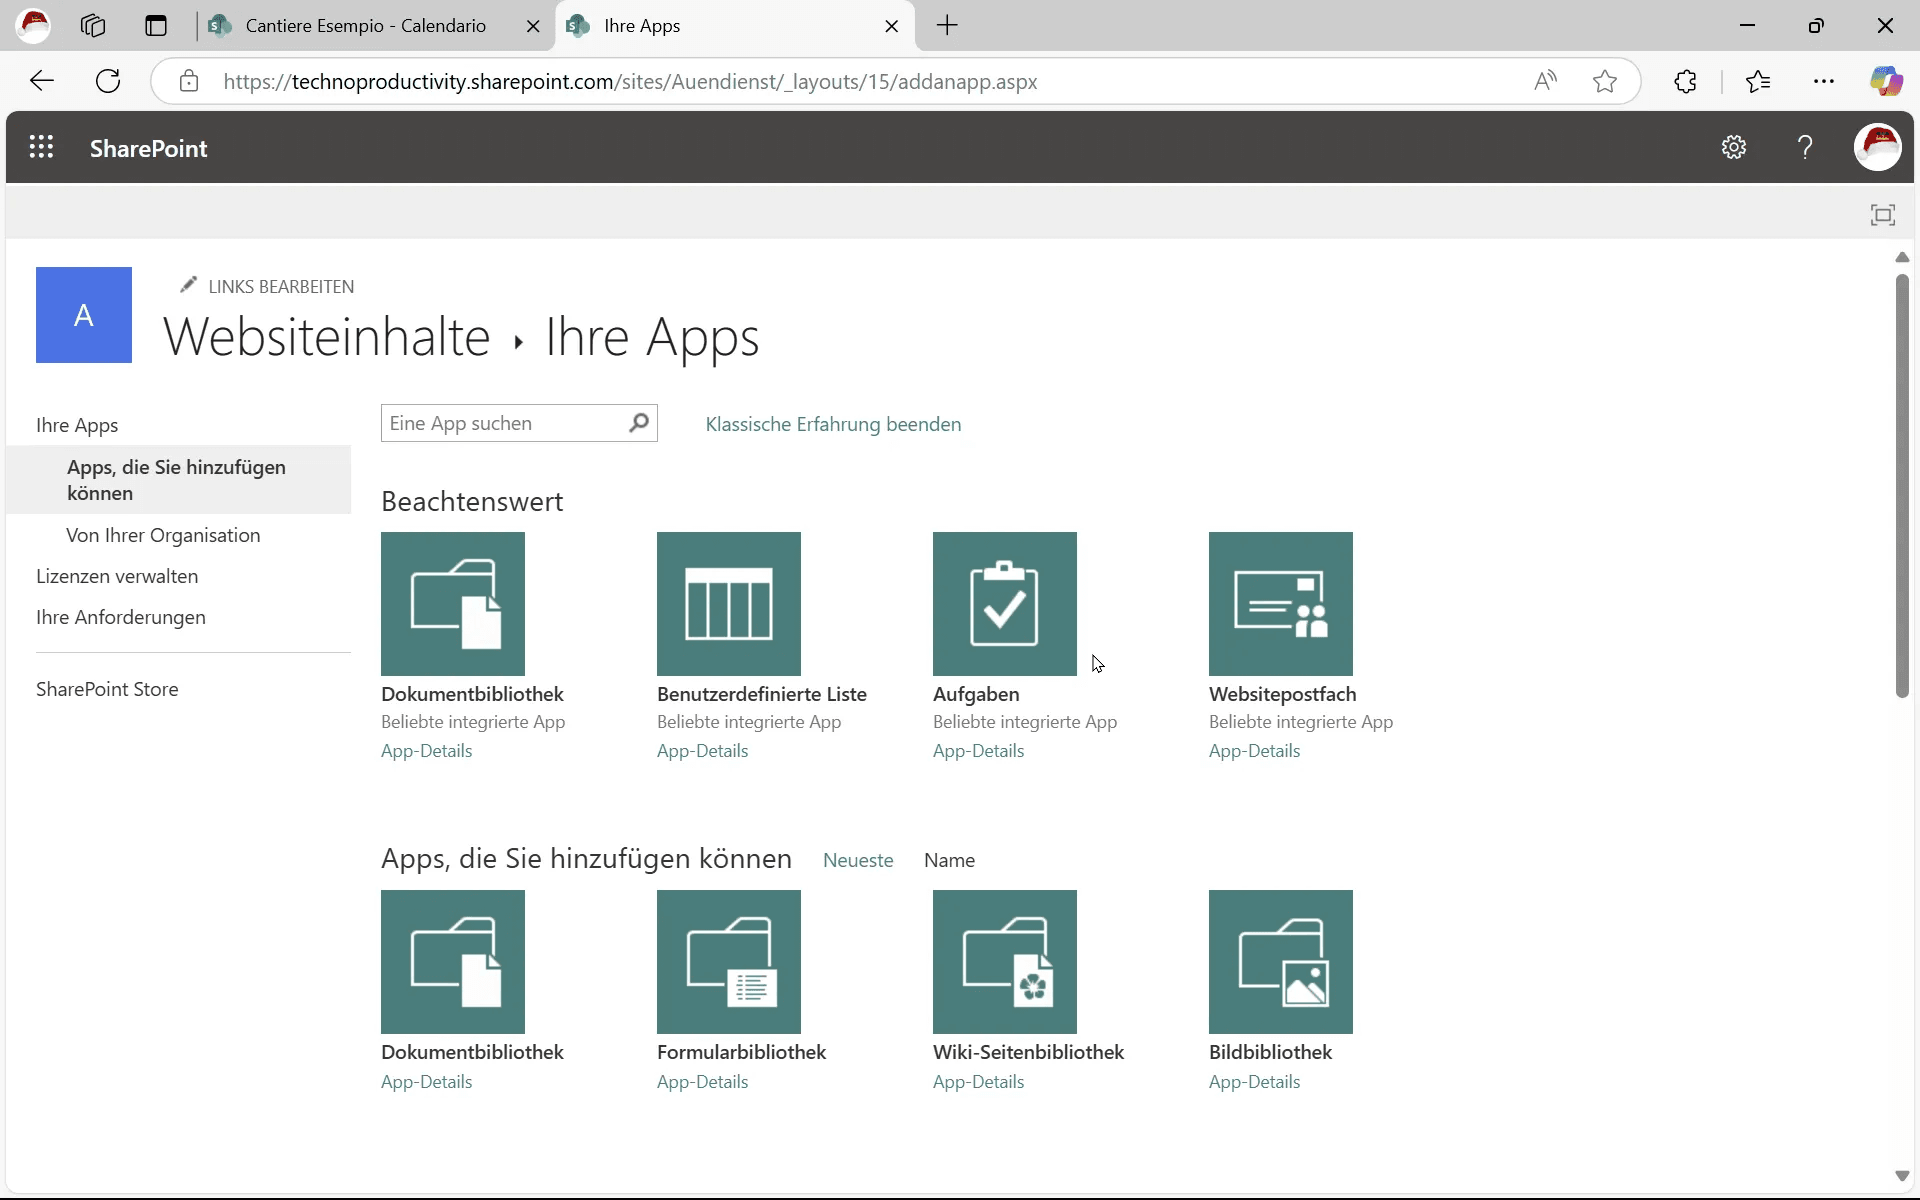1920x1200 pixels.
Task: Open Websiteinhalte breadcrumb link
Action: click(x=327, y=337)
